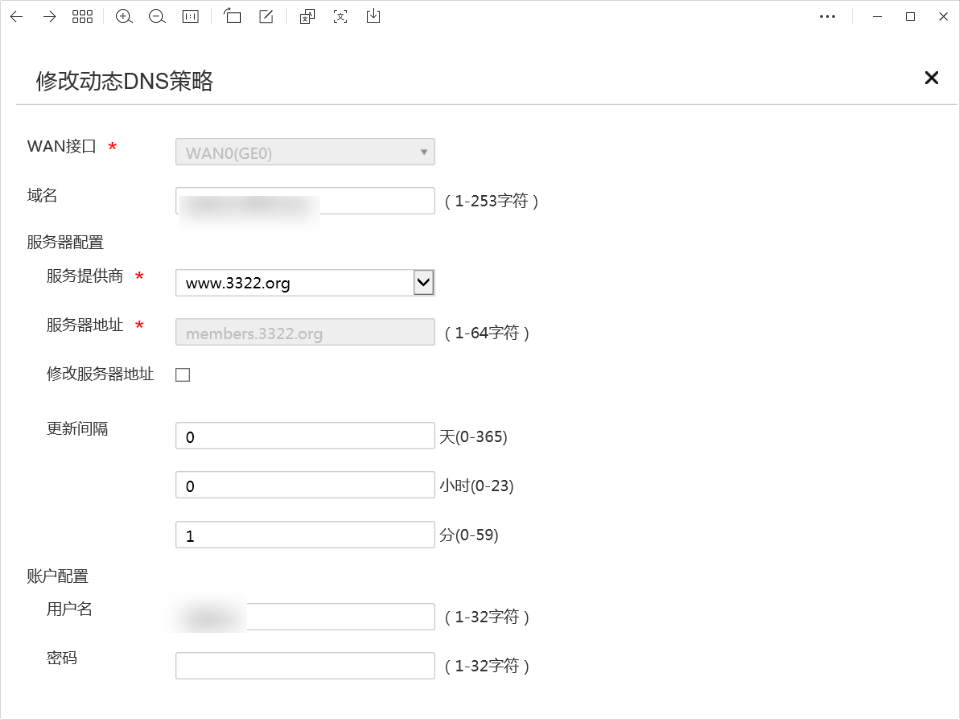960x720 pixels.
Task: Click the back arrow icon
Action: [x=16, y=17]
